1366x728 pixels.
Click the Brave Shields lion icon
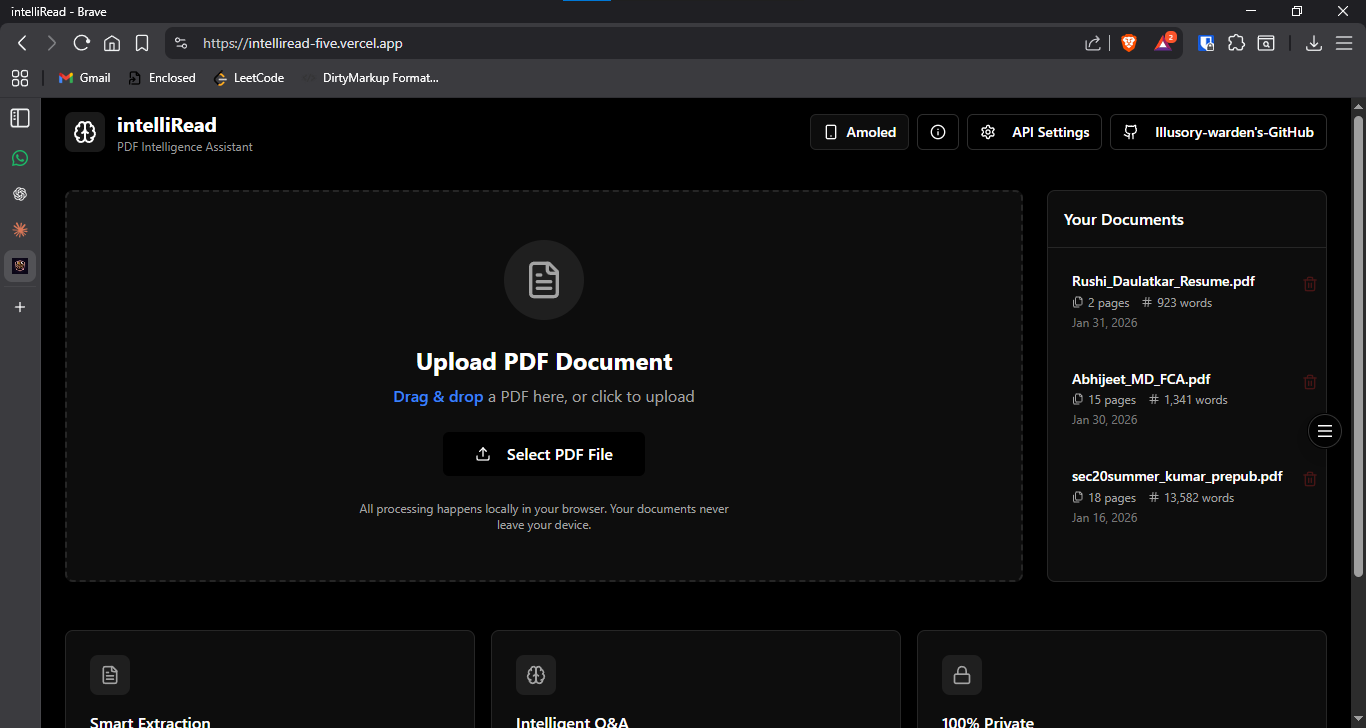(x=1129, y=43)
